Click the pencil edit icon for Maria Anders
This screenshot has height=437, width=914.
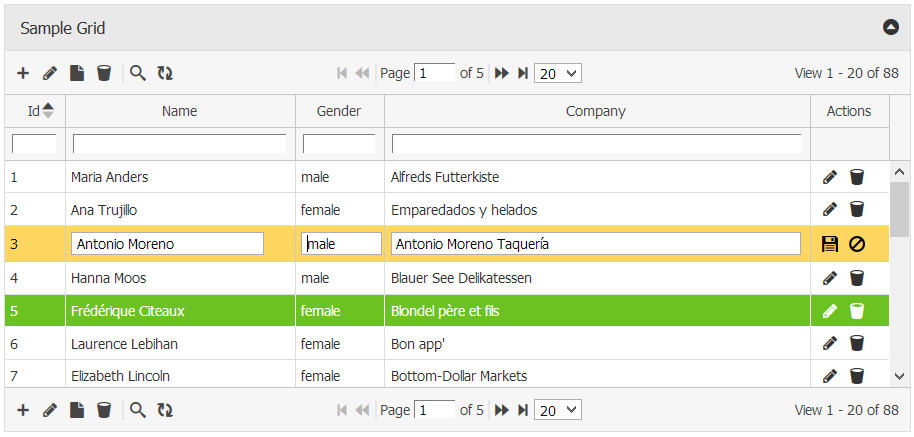tap(829, 178)
